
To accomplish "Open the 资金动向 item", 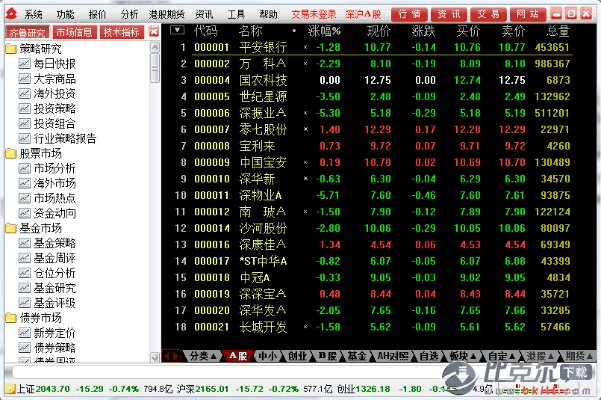I will 47,213.
